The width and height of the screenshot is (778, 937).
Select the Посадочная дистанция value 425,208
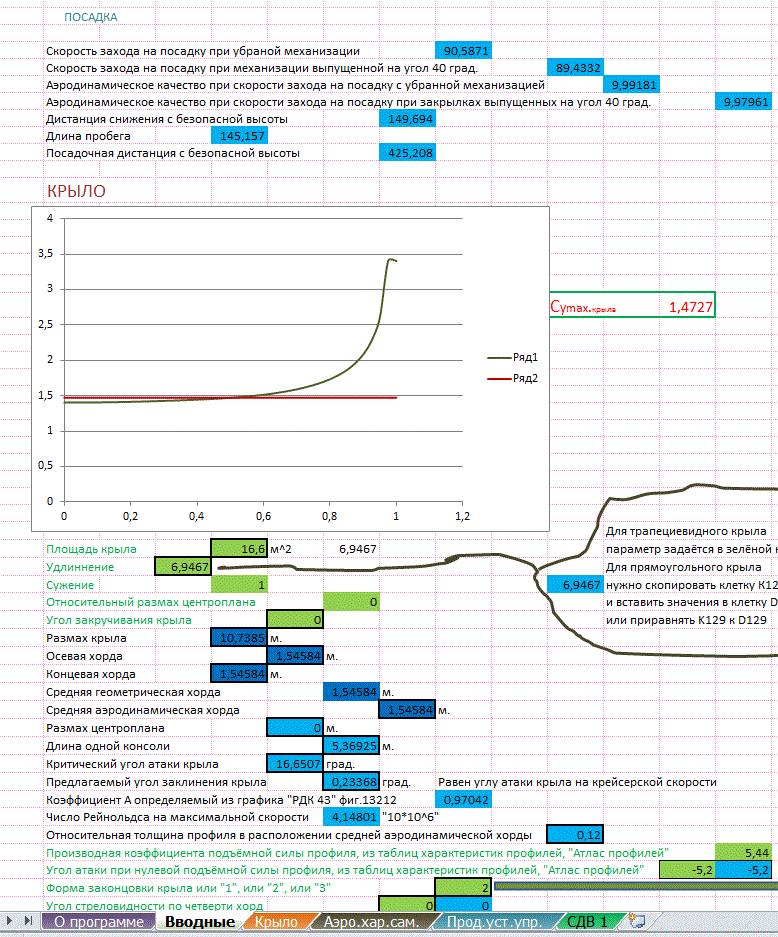pyautogui.click(x=408, y=153)
